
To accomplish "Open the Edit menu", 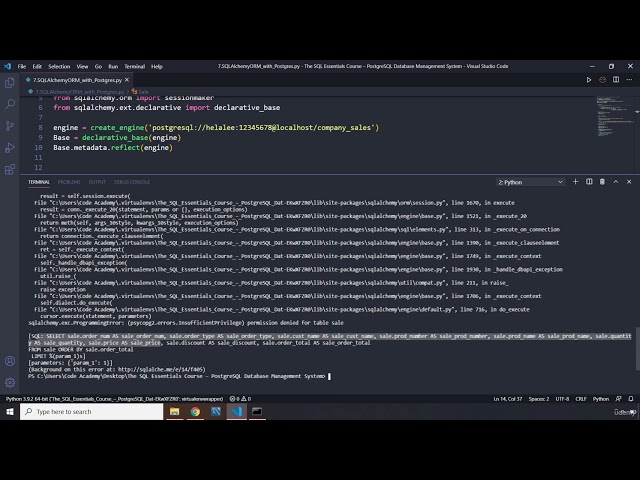I will [37, 67].
